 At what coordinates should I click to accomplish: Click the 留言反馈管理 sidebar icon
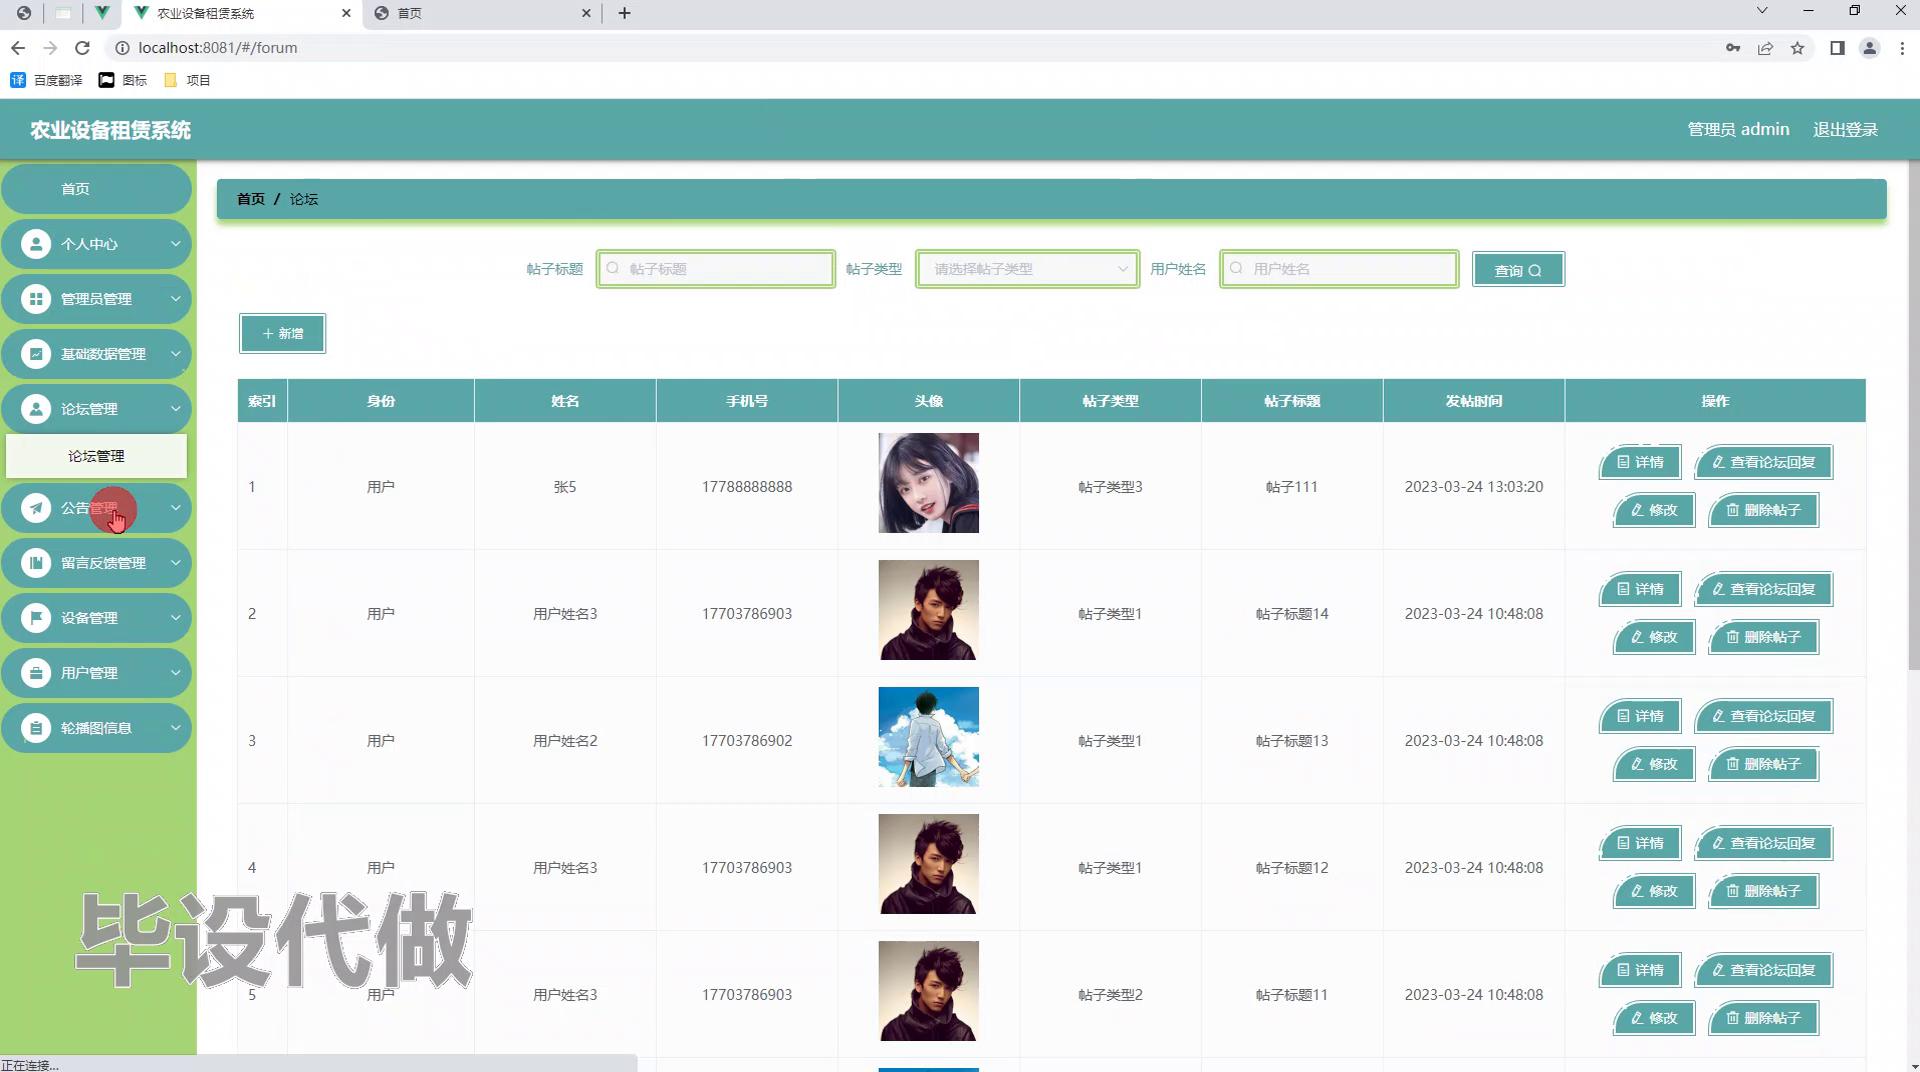coord(36,563)
